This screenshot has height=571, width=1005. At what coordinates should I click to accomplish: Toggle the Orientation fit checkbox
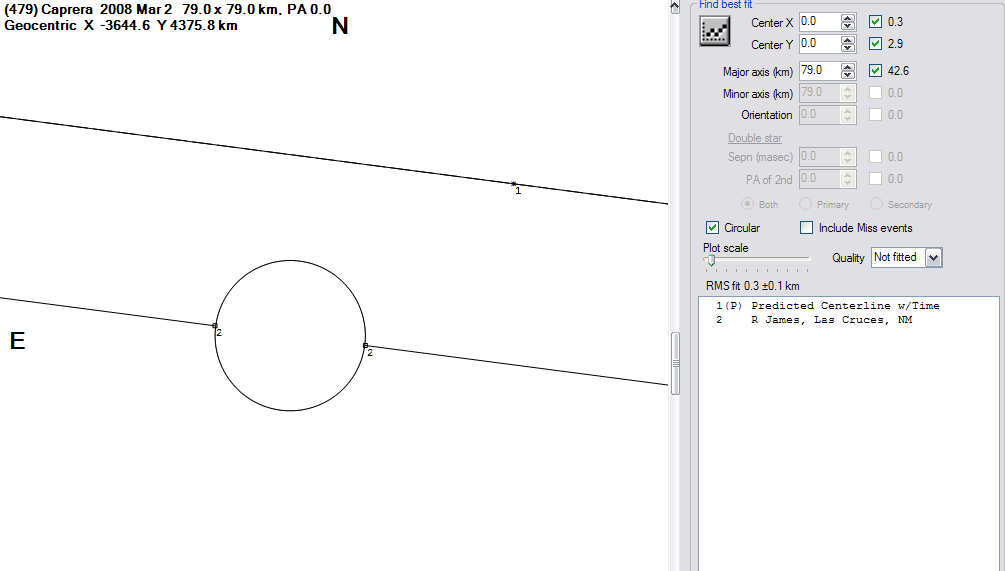click(x=876, y=115)
